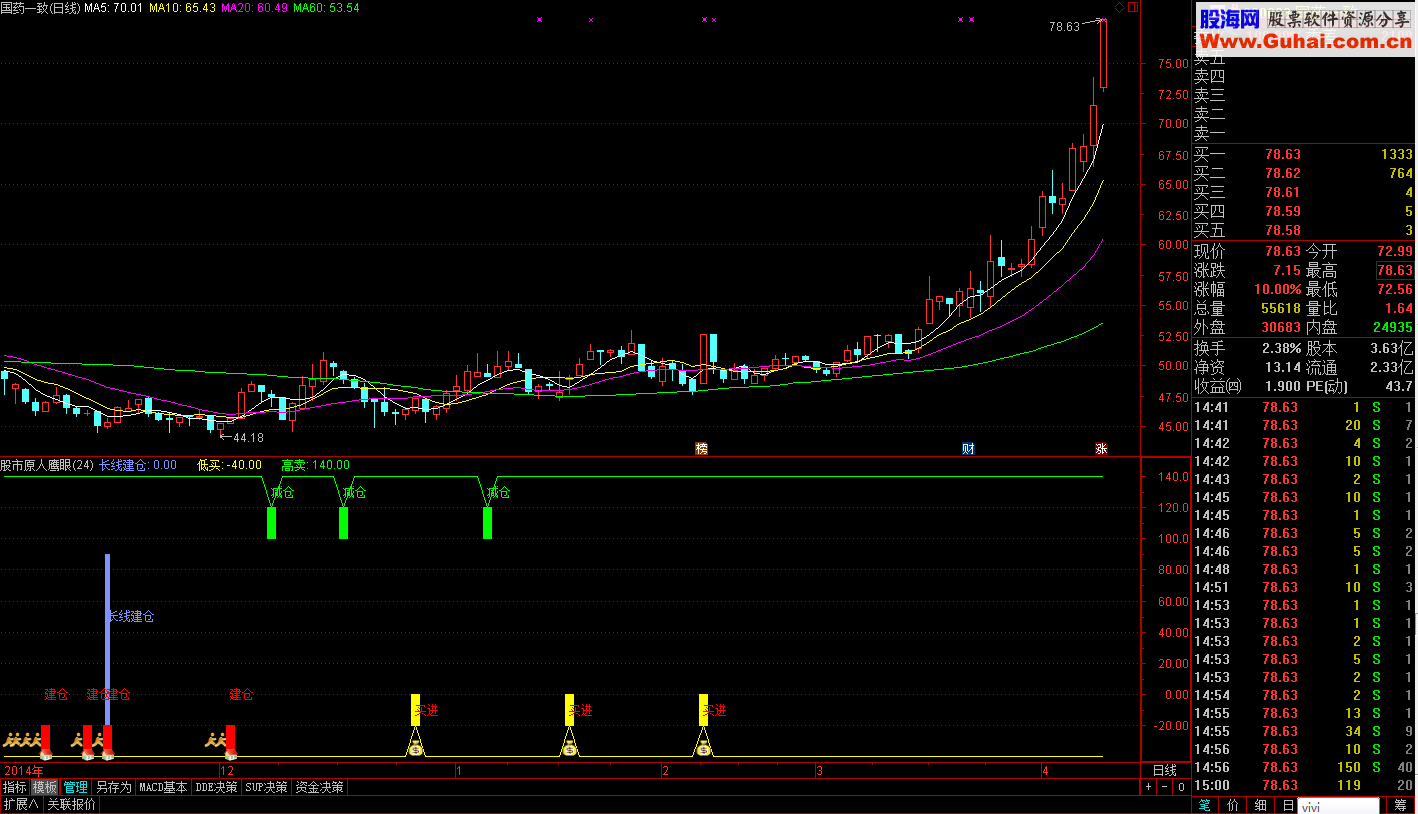Switch to the 细 detail tab

click(x=1261, y=805)
